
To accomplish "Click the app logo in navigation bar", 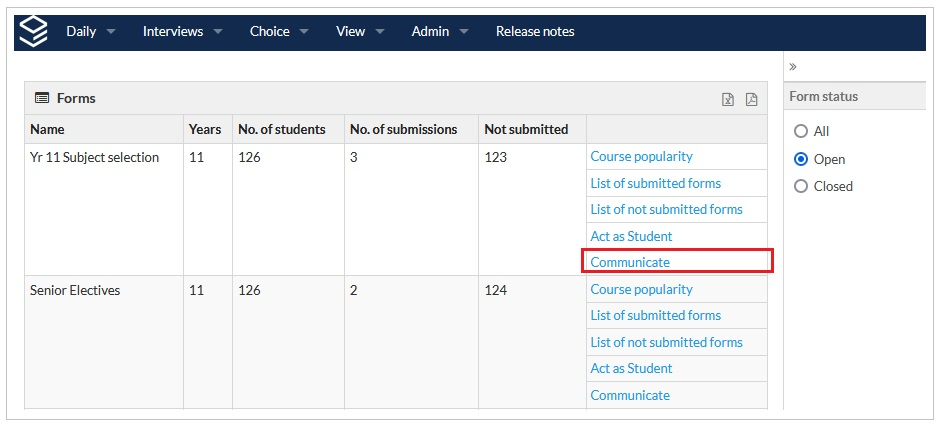I will (x=34, y=31).
